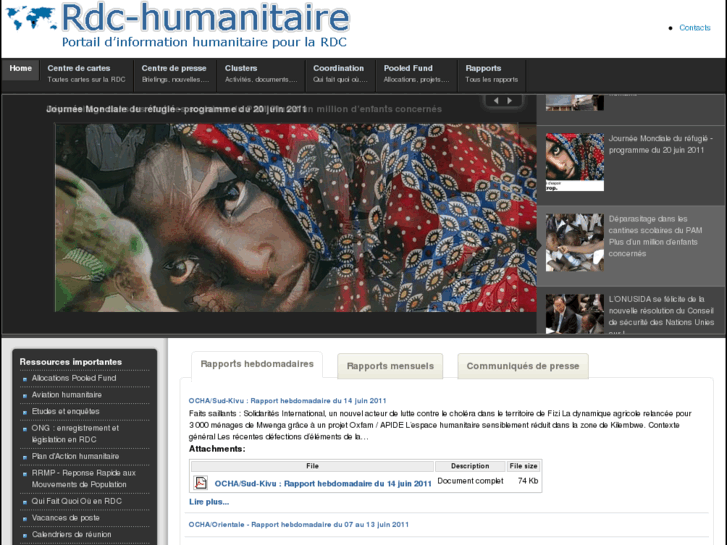Open RRMP Reponse Rapide link
The image size is (727, 545).
pos(83,479)
